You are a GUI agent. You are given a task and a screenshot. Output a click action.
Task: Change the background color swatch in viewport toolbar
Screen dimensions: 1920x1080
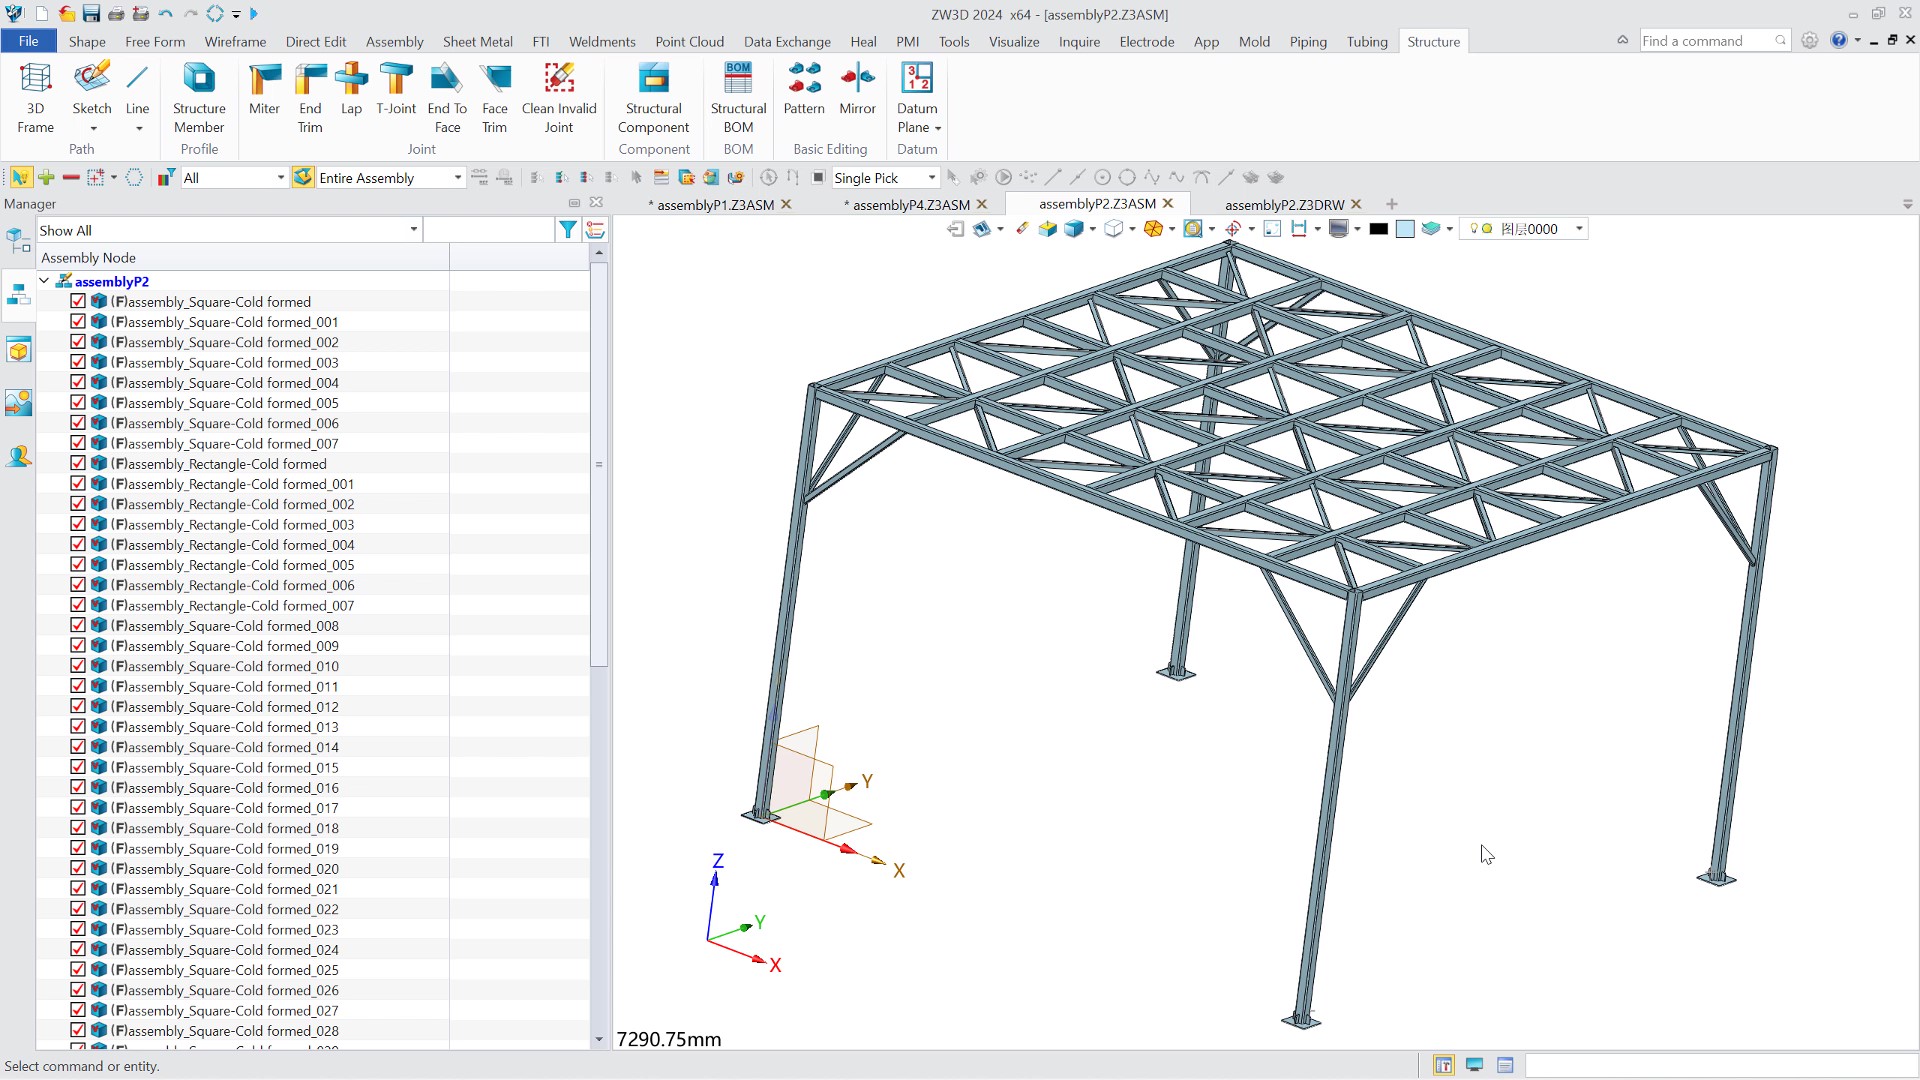pos(1379,228)
